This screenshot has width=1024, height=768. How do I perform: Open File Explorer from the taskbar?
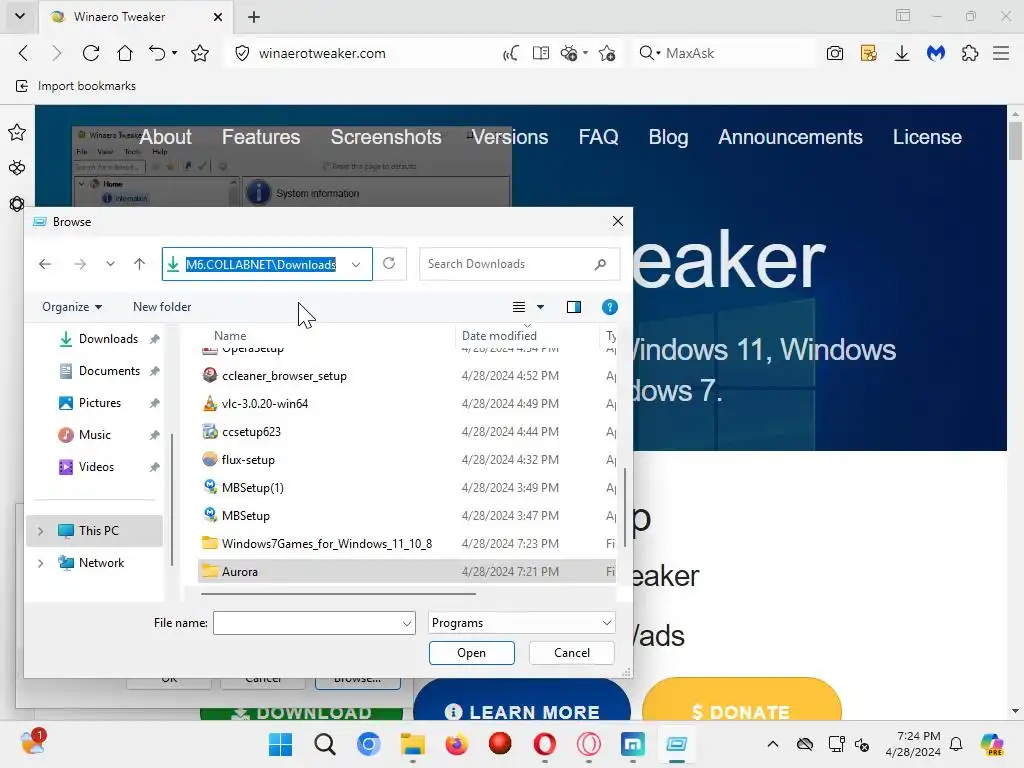click(413, 744)
